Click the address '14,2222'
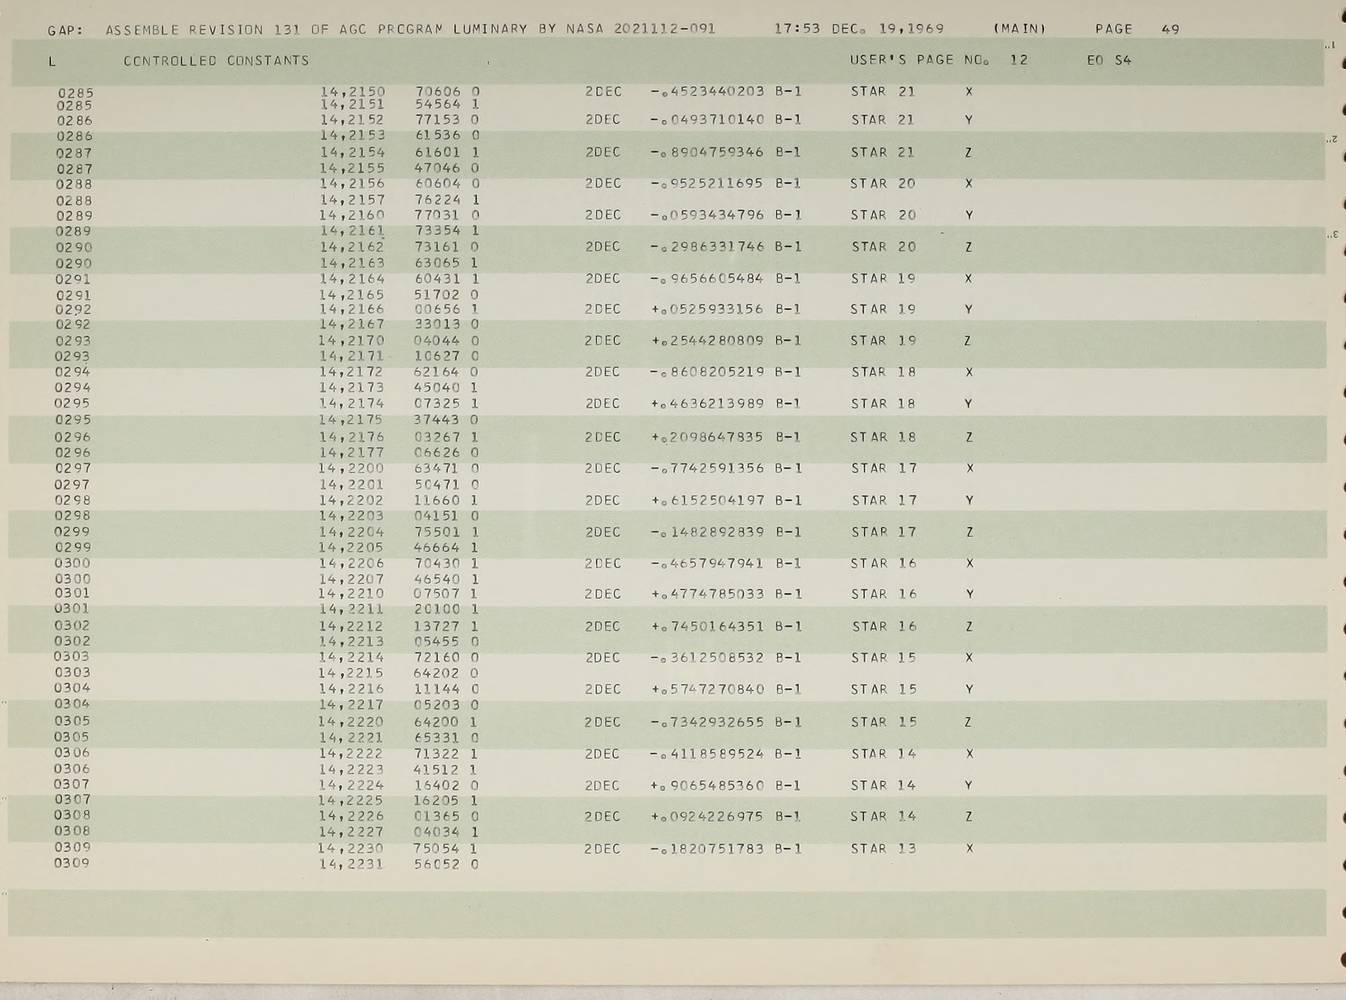Viewport: 1346px width, 1000px height. pyautogui.click(x=351, y=754)
